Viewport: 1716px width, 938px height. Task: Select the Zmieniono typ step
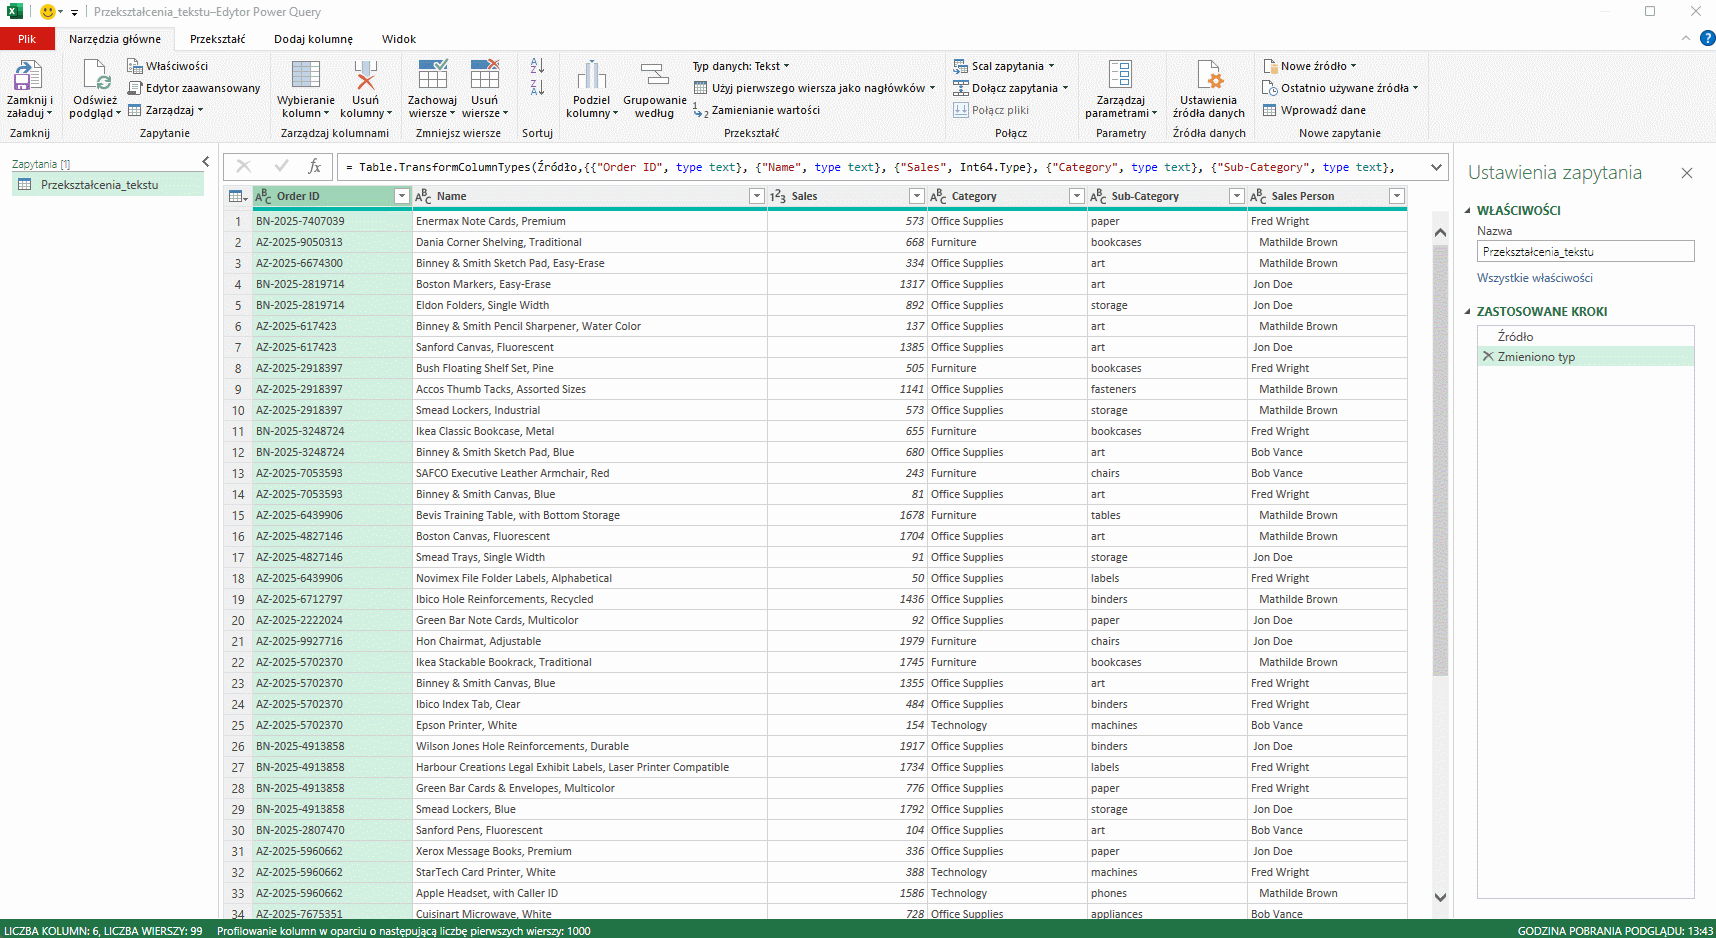(1586, 357)
